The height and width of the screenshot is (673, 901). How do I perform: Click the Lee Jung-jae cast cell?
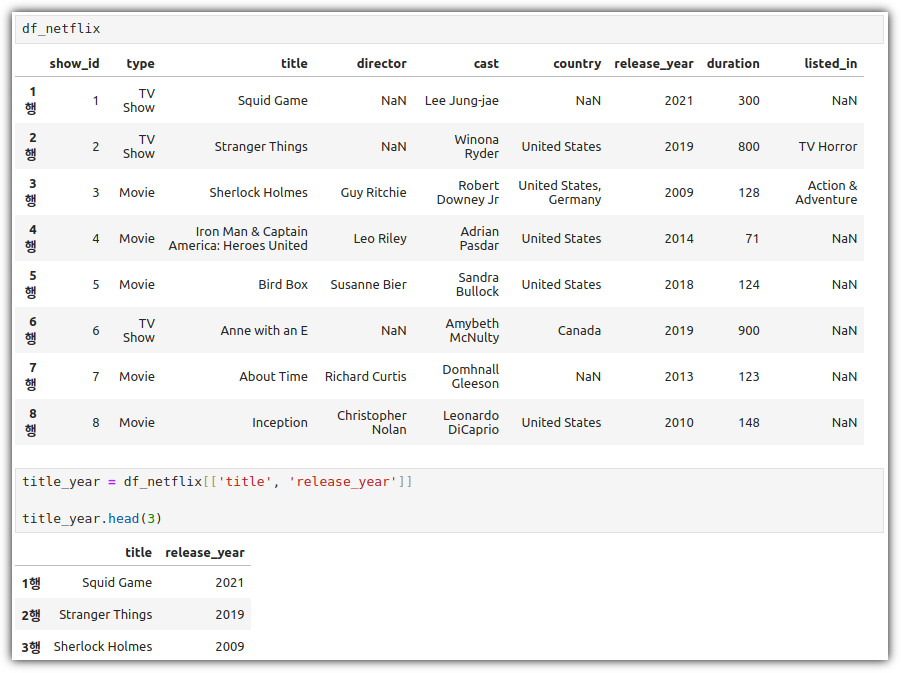coord(461,101)
